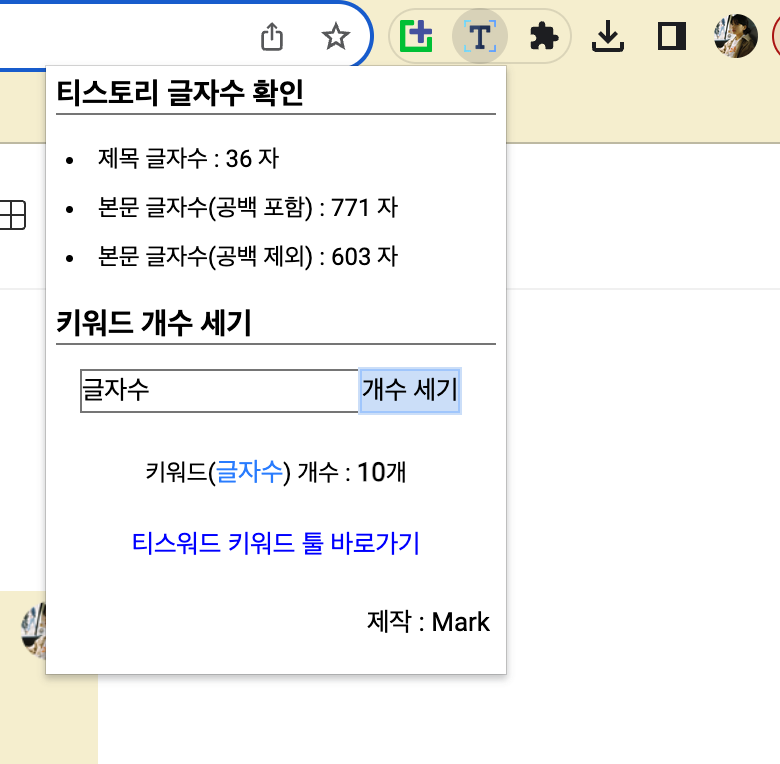Click the 티스토리 글자수 확인 heading
This screenshot has height=764, width=780.
point(180,93)
